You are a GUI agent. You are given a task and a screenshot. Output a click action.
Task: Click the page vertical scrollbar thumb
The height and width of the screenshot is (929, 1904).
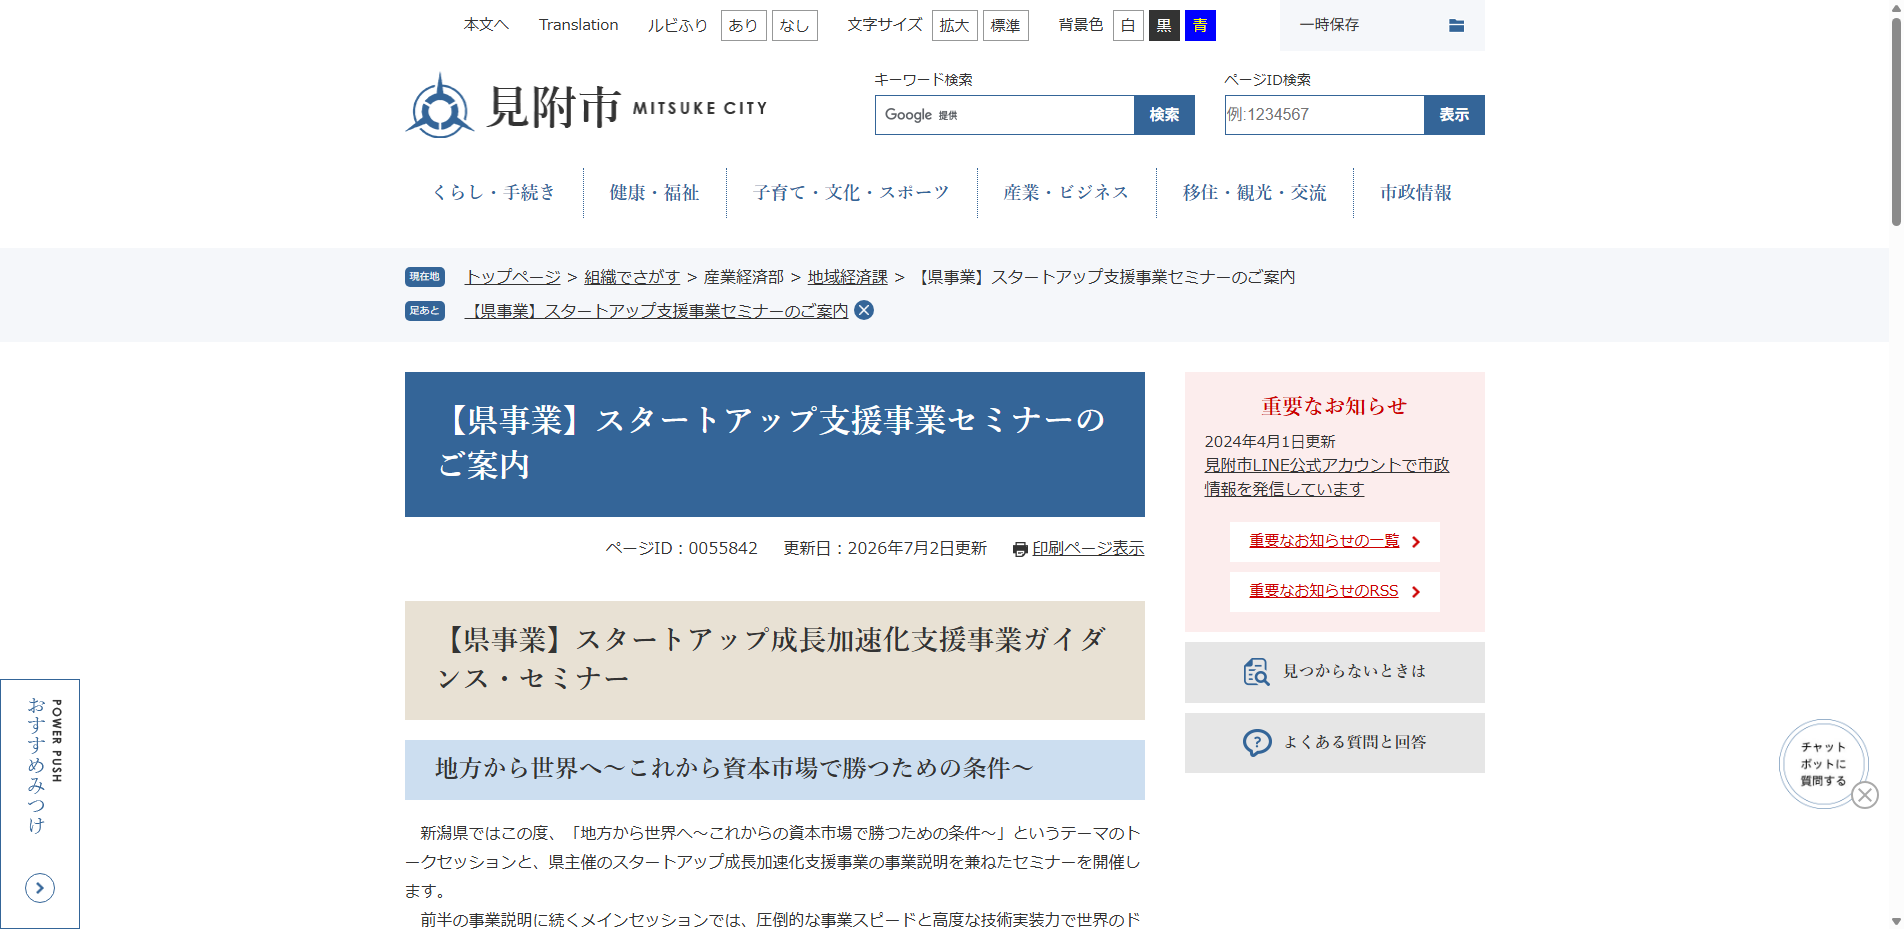[x=1896, y=120]
